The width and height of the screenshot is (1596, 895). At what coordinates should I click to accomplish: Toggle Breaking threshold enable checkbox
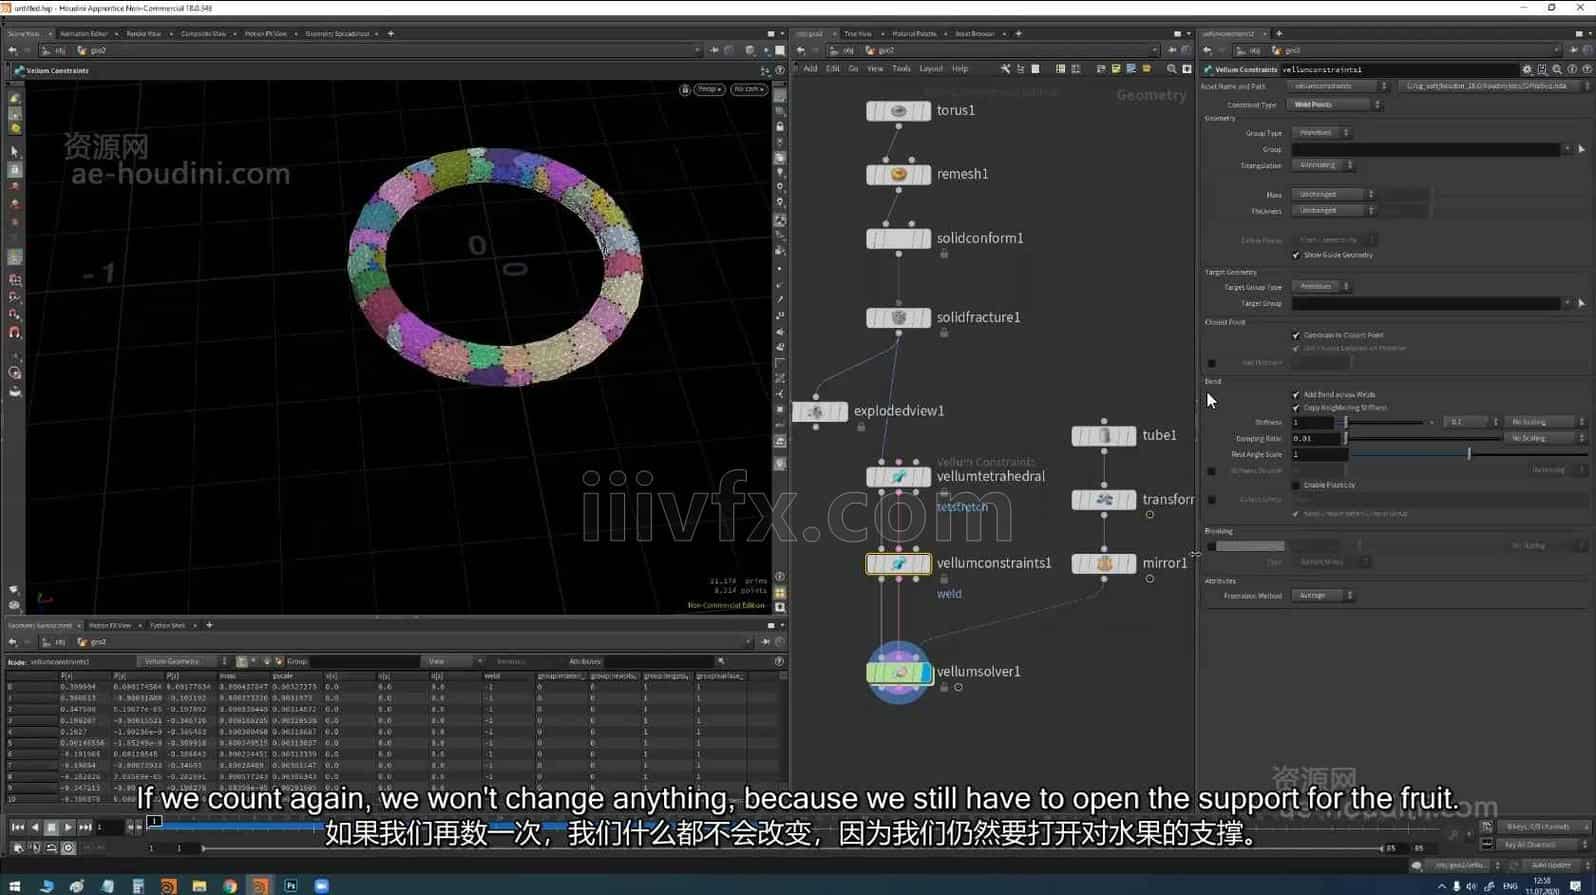(x=1212, y=547)
